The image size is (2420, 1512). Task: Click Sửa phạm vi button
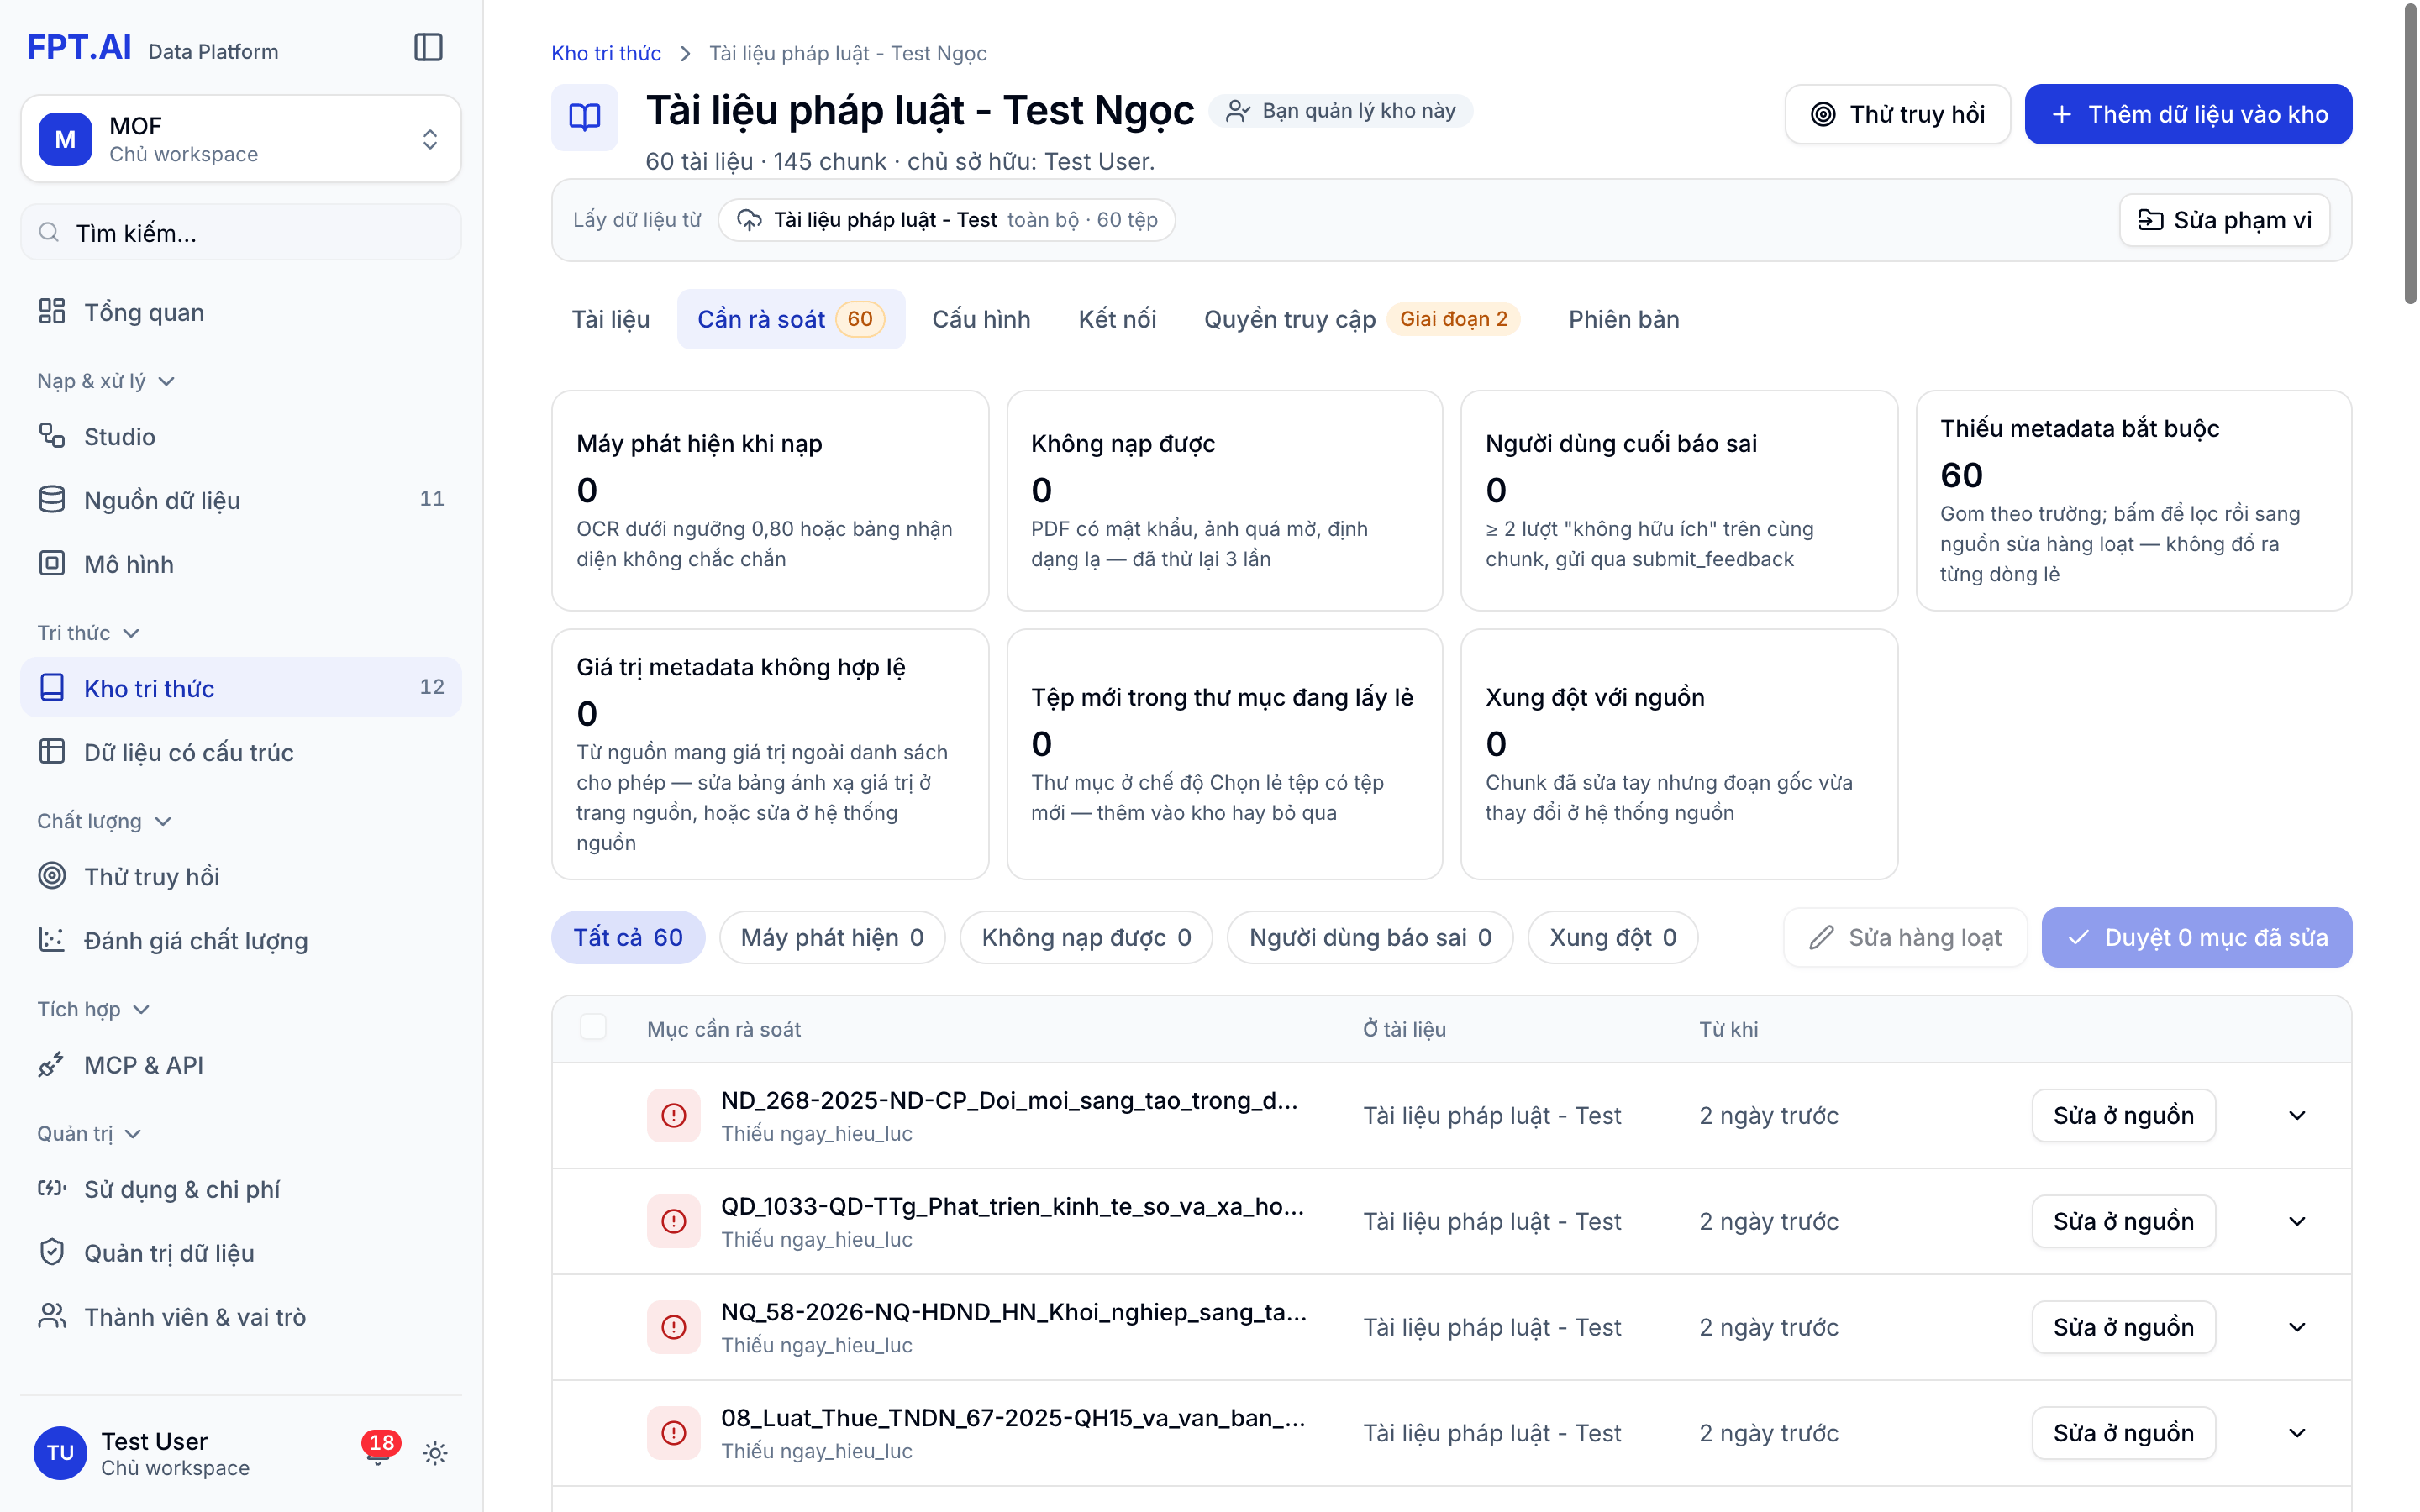pos(2224,220)
